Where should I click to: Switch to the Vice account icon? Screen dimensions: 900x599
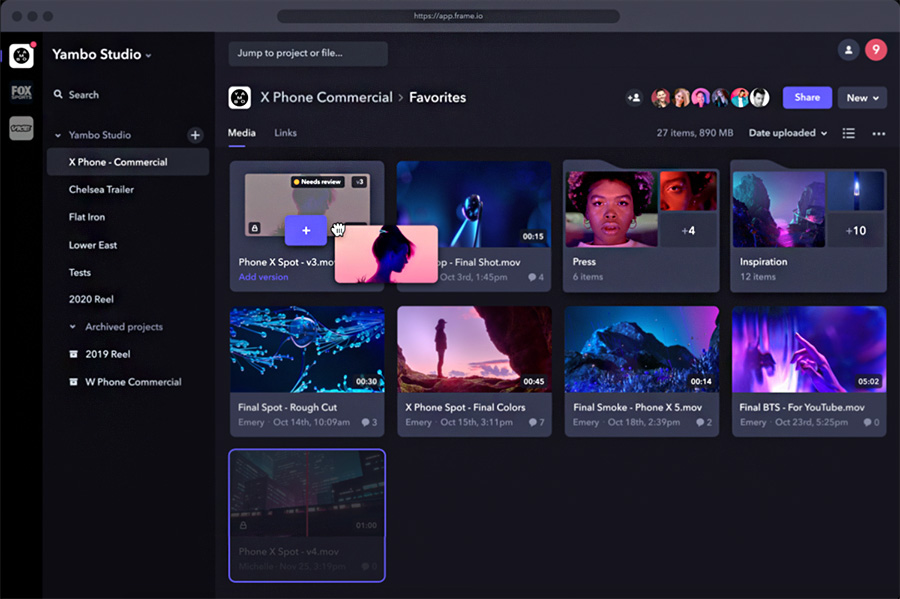21,129
